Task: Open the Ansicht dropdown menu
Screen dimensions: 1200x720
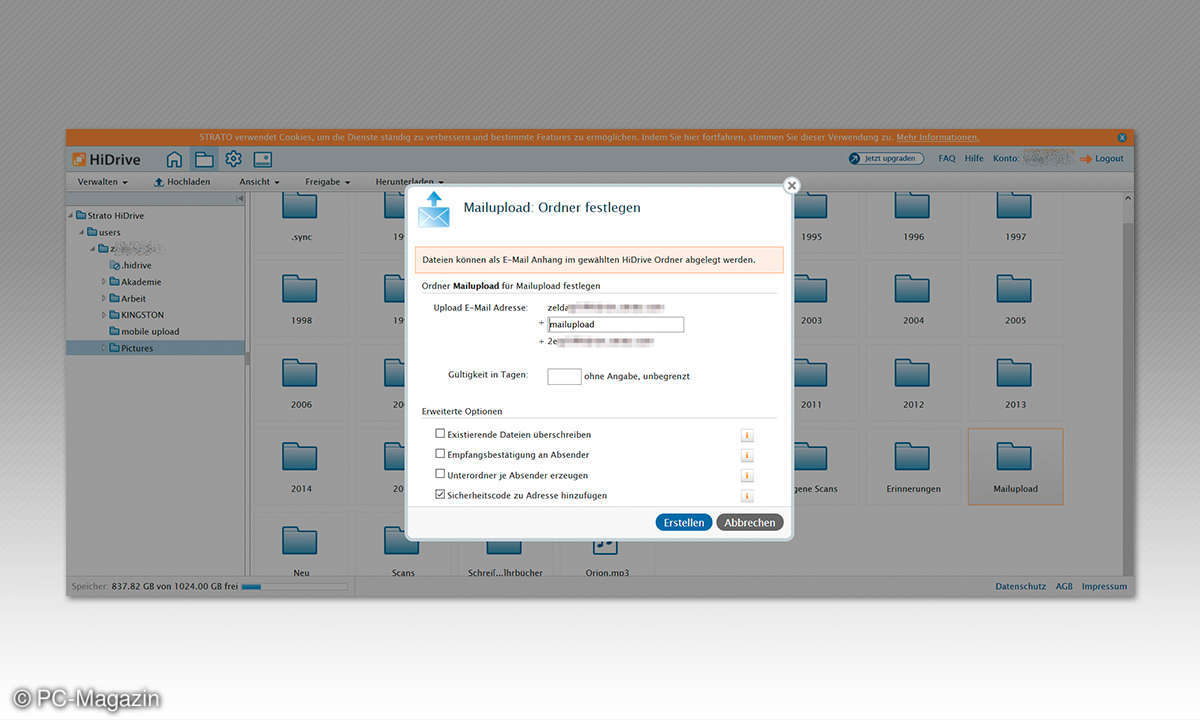Action: [259, 182]
